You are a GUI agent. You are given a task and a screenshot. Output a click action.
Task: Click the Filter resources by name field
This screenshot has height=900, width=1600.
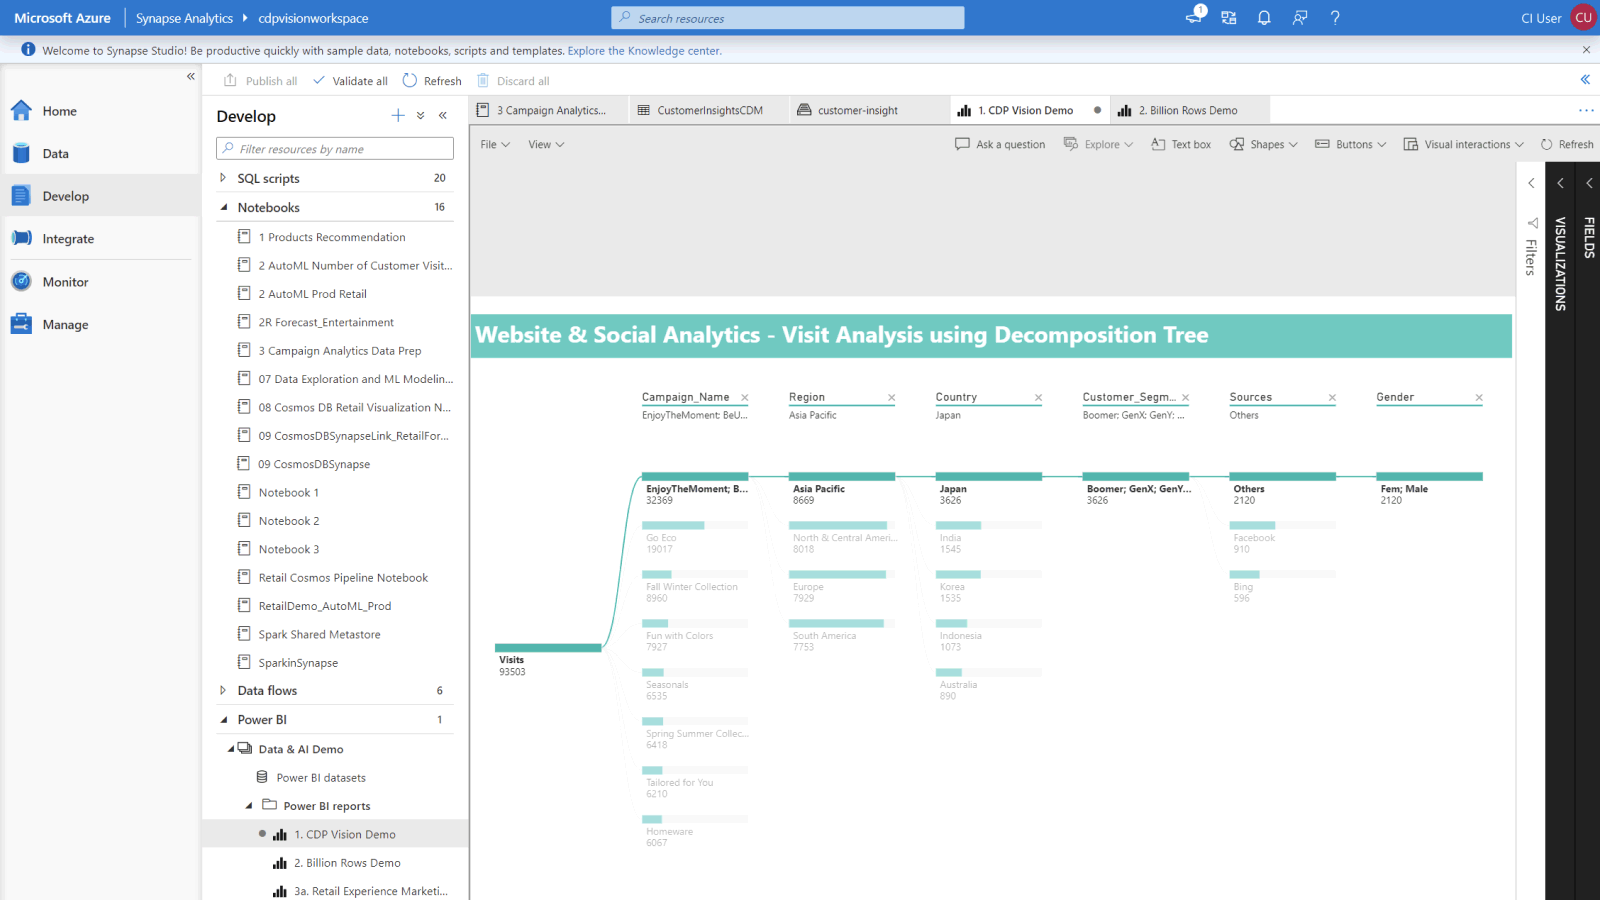(x=335, y=149)
